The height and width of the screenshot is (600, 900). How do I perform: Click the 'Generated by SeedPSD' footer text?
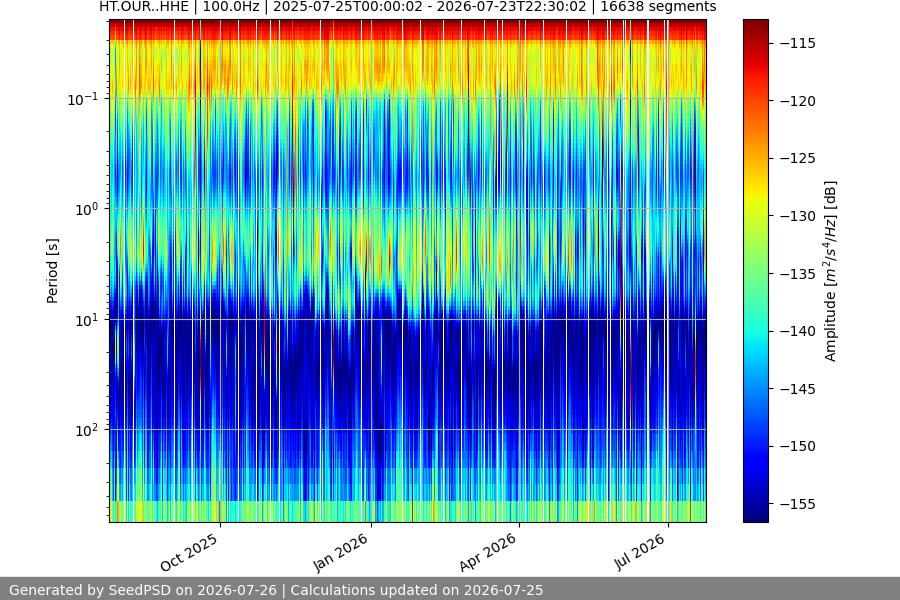[x=276, y=590]
